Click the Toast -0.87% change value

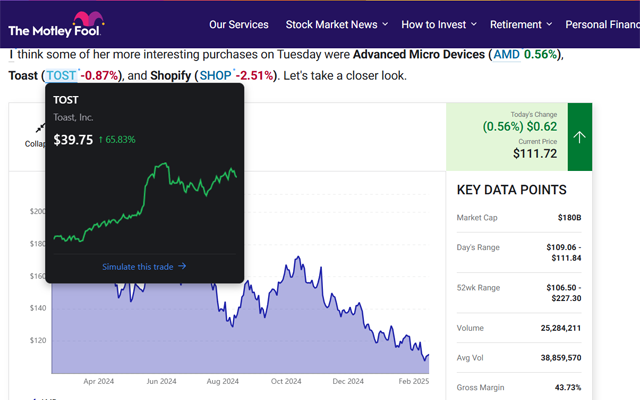point(99,76)
